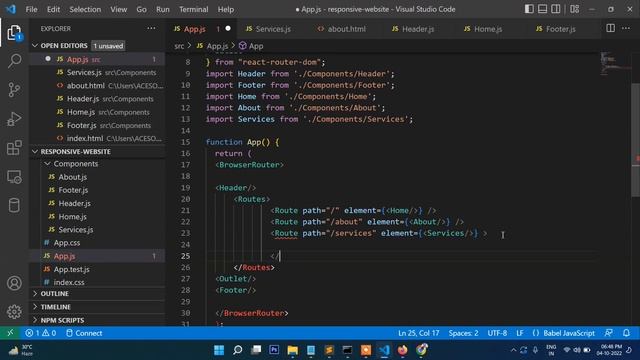Open Remote Explorer icon in activity bar
The image size is (640, 360).
click(x=14, y=177)
